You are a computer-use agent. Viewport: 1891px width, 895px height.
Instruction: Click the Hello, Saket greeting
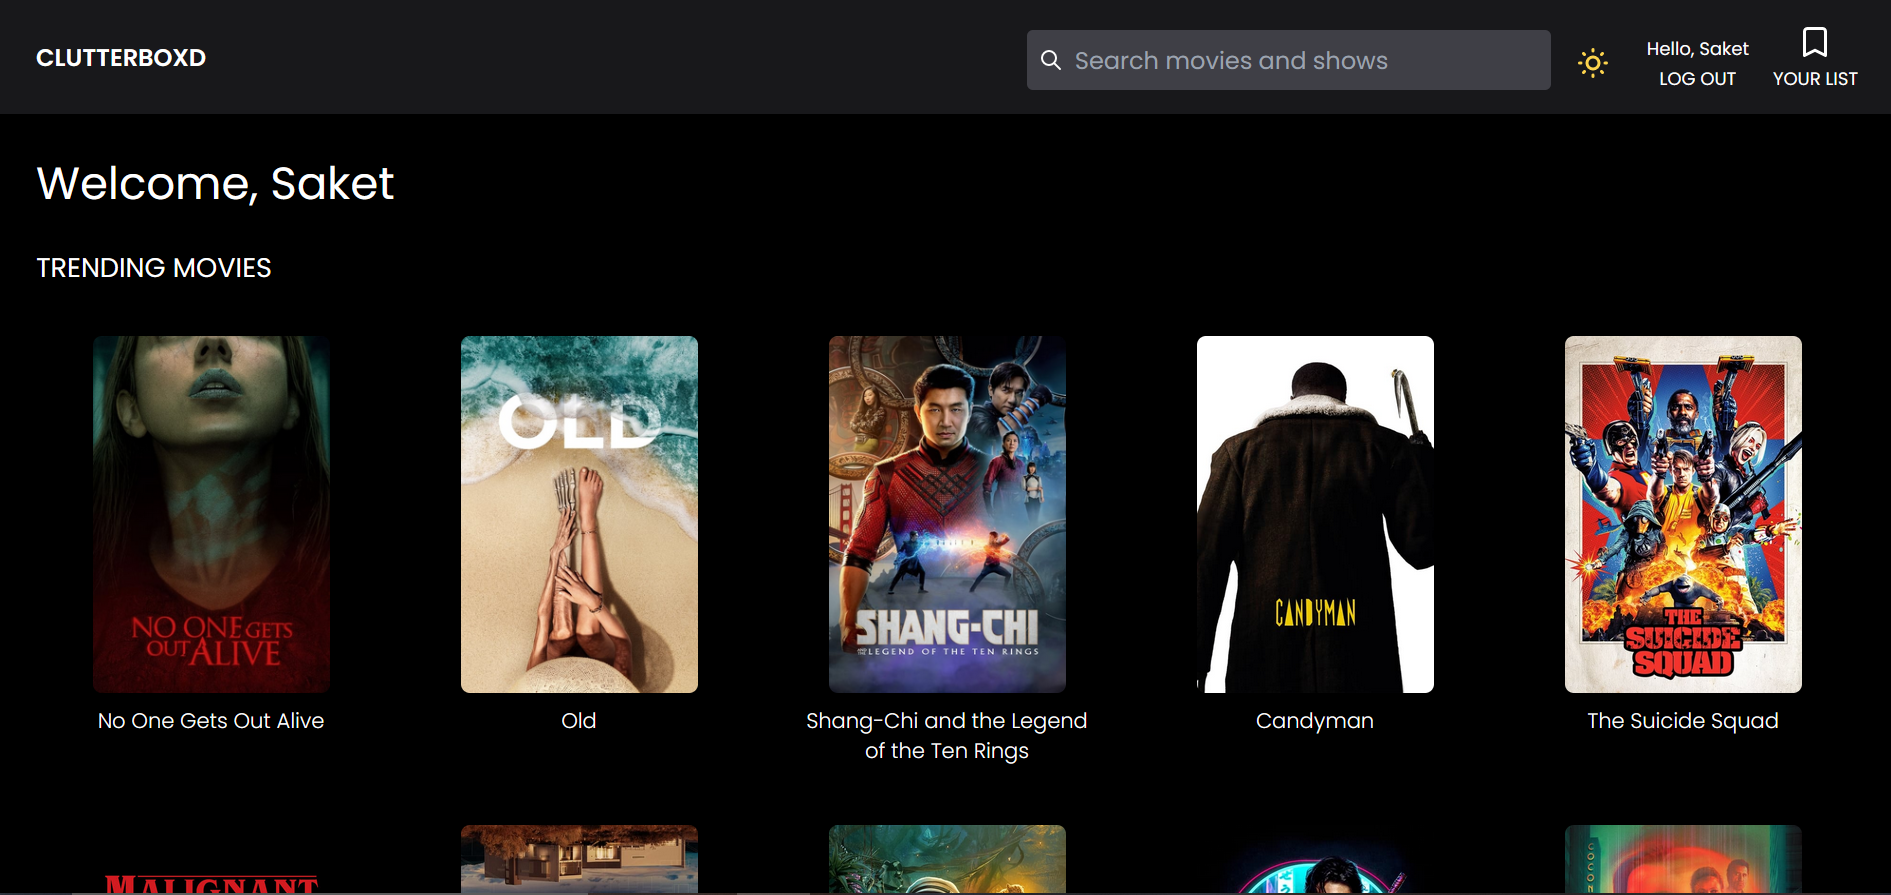point(1697,49)
